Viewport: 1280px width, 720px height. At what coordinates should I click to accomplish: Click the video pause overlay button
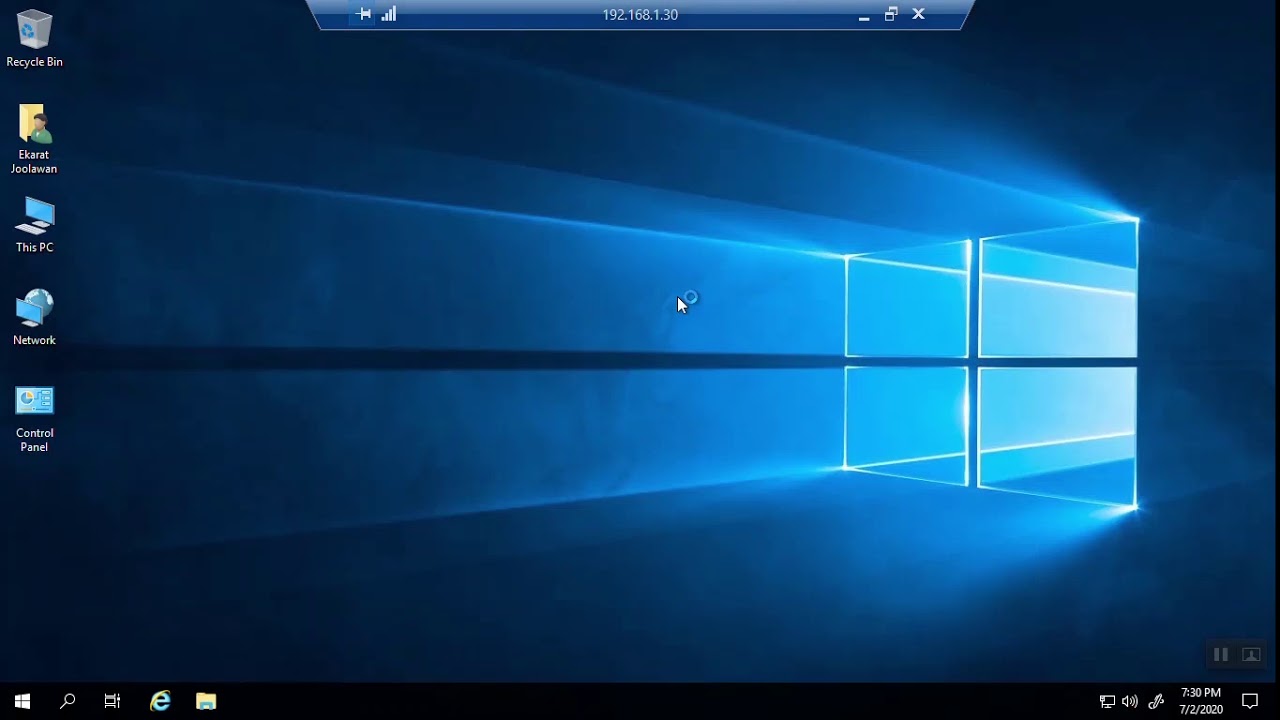coord(1221,655)
